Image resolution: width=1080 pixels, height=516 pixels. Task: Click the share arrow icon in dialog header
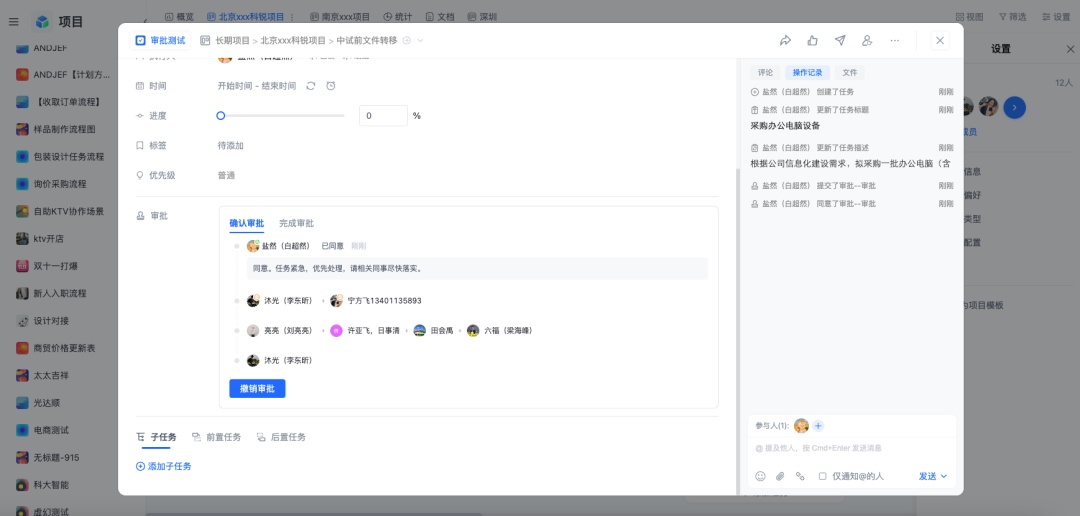click(785, 41)
